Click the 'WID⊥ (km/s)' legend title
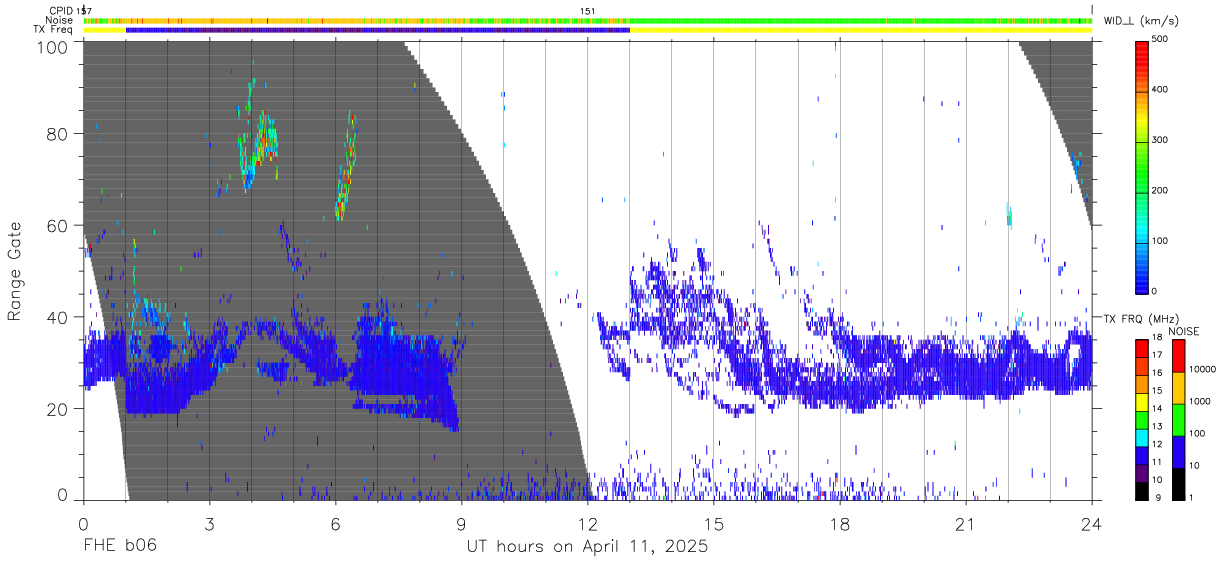The width and height of the screenshot is (1228, 567). click(x=1141, y=21)
